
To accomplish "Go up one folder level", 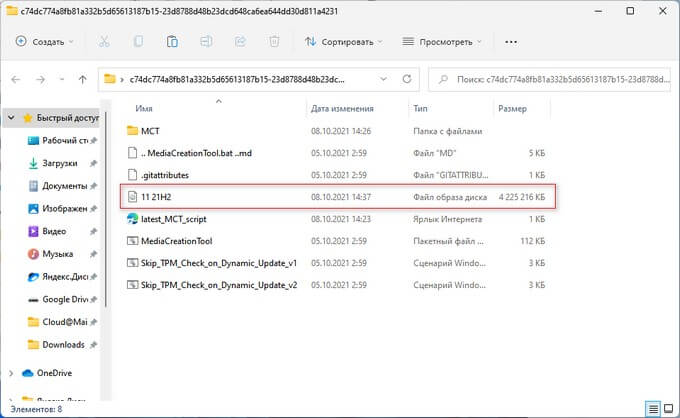I will [82, 79].
